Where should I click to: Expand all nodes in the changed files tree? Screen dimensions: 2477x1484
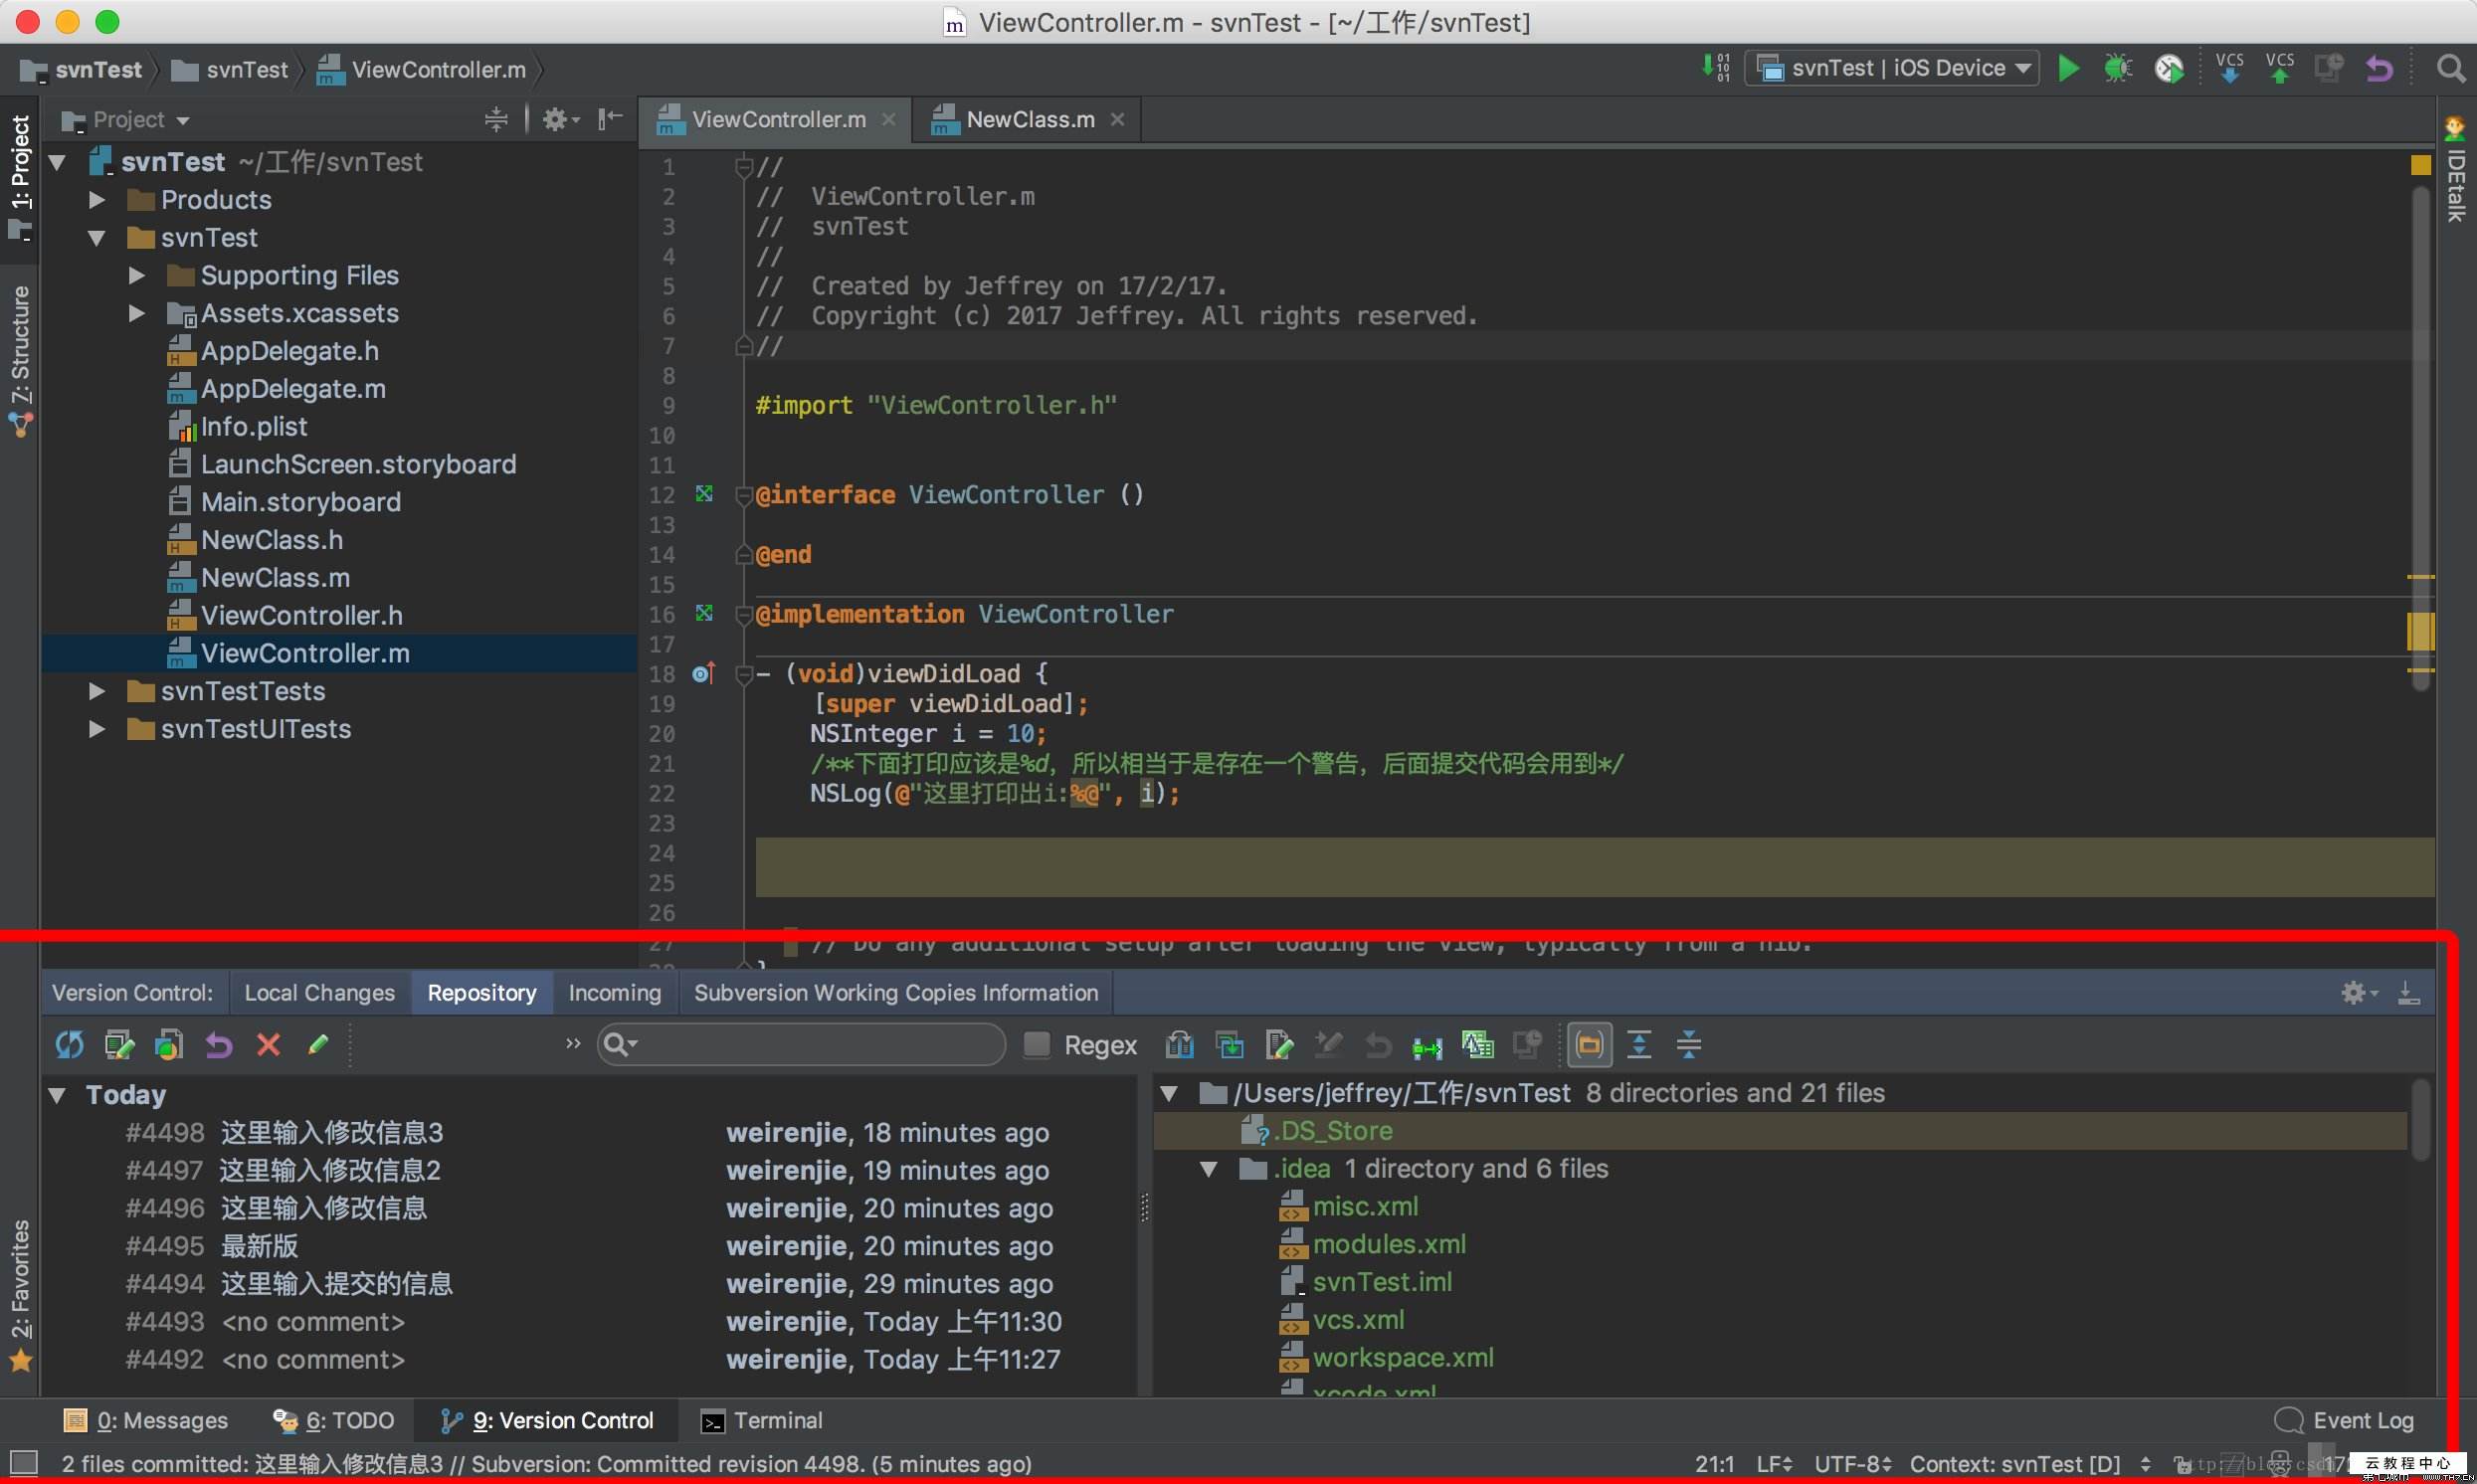pos(1639,1045)
